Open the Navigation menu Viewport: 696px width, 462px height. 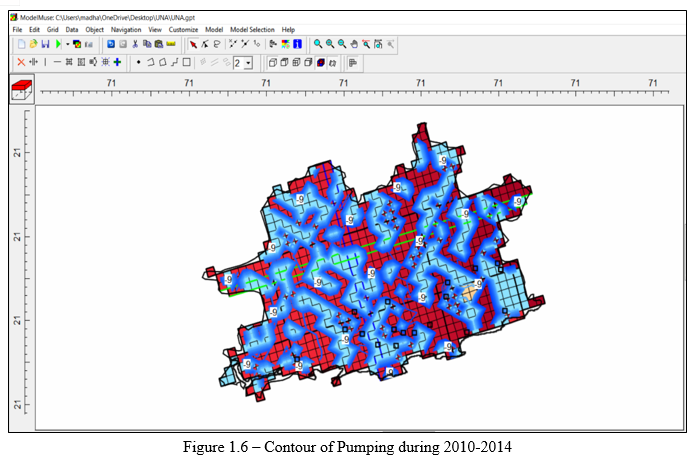click(126, 30)
